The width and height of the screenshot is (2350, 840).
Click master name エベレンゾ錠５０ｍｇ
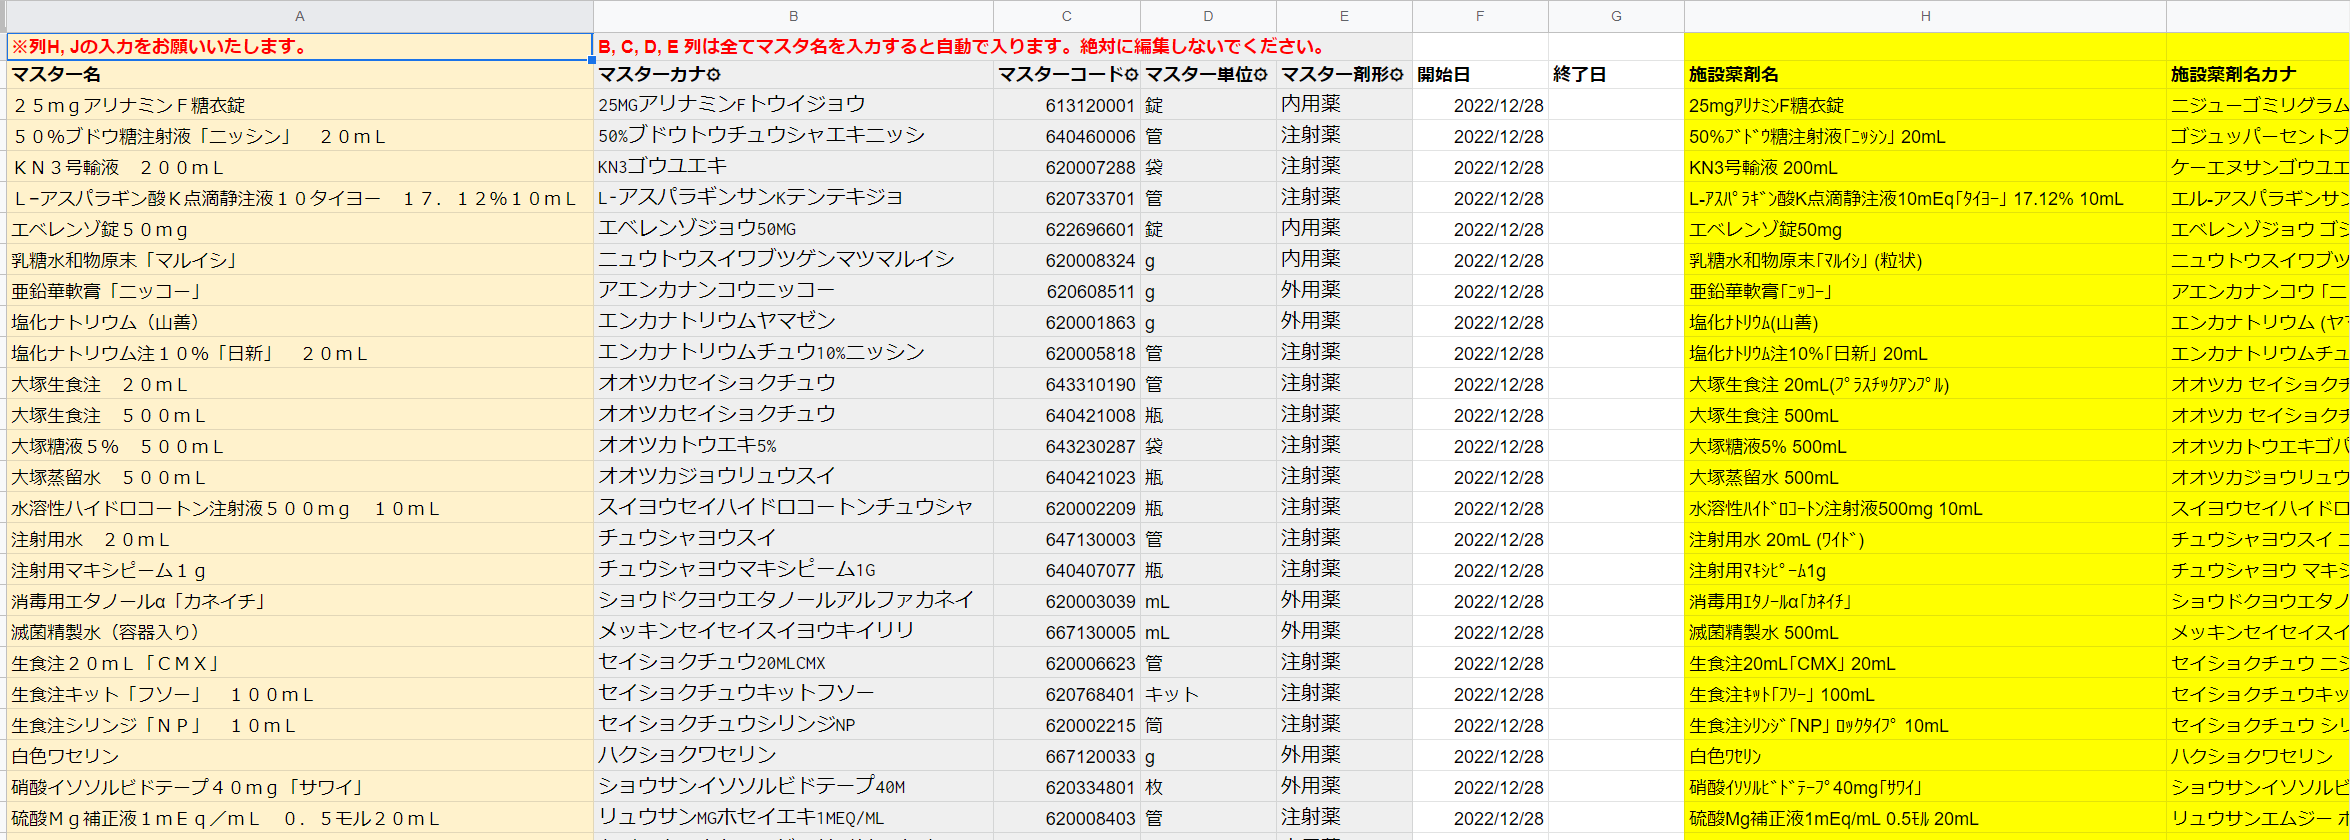[x=100, y=229]
